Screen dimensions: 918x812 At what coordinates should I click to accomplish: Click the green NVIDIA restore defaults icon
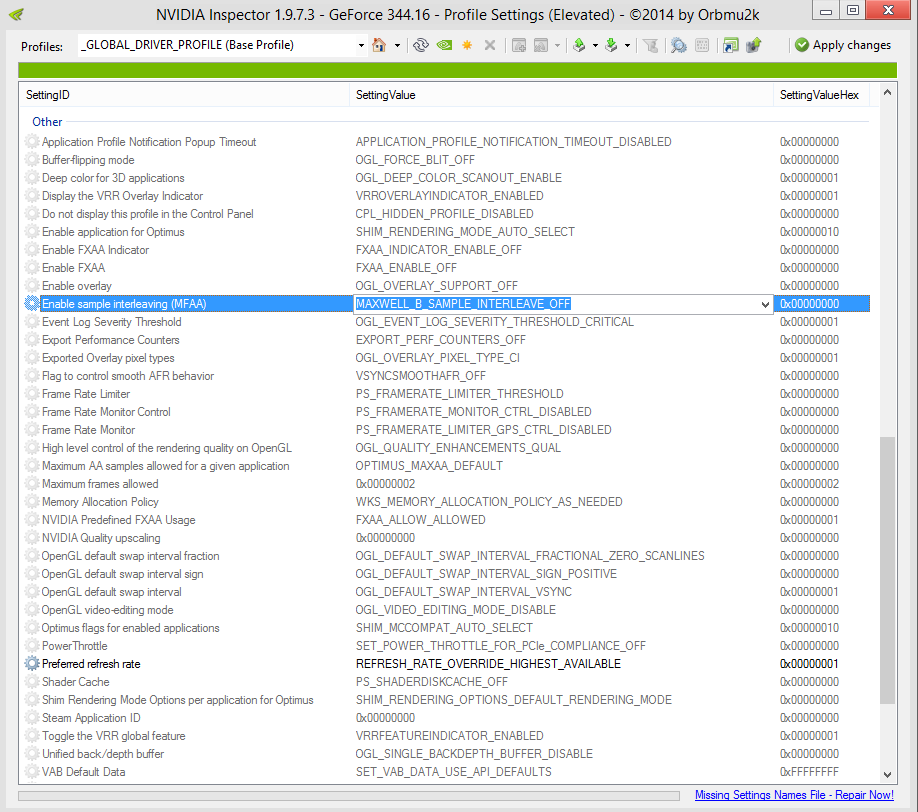point(444,45)
